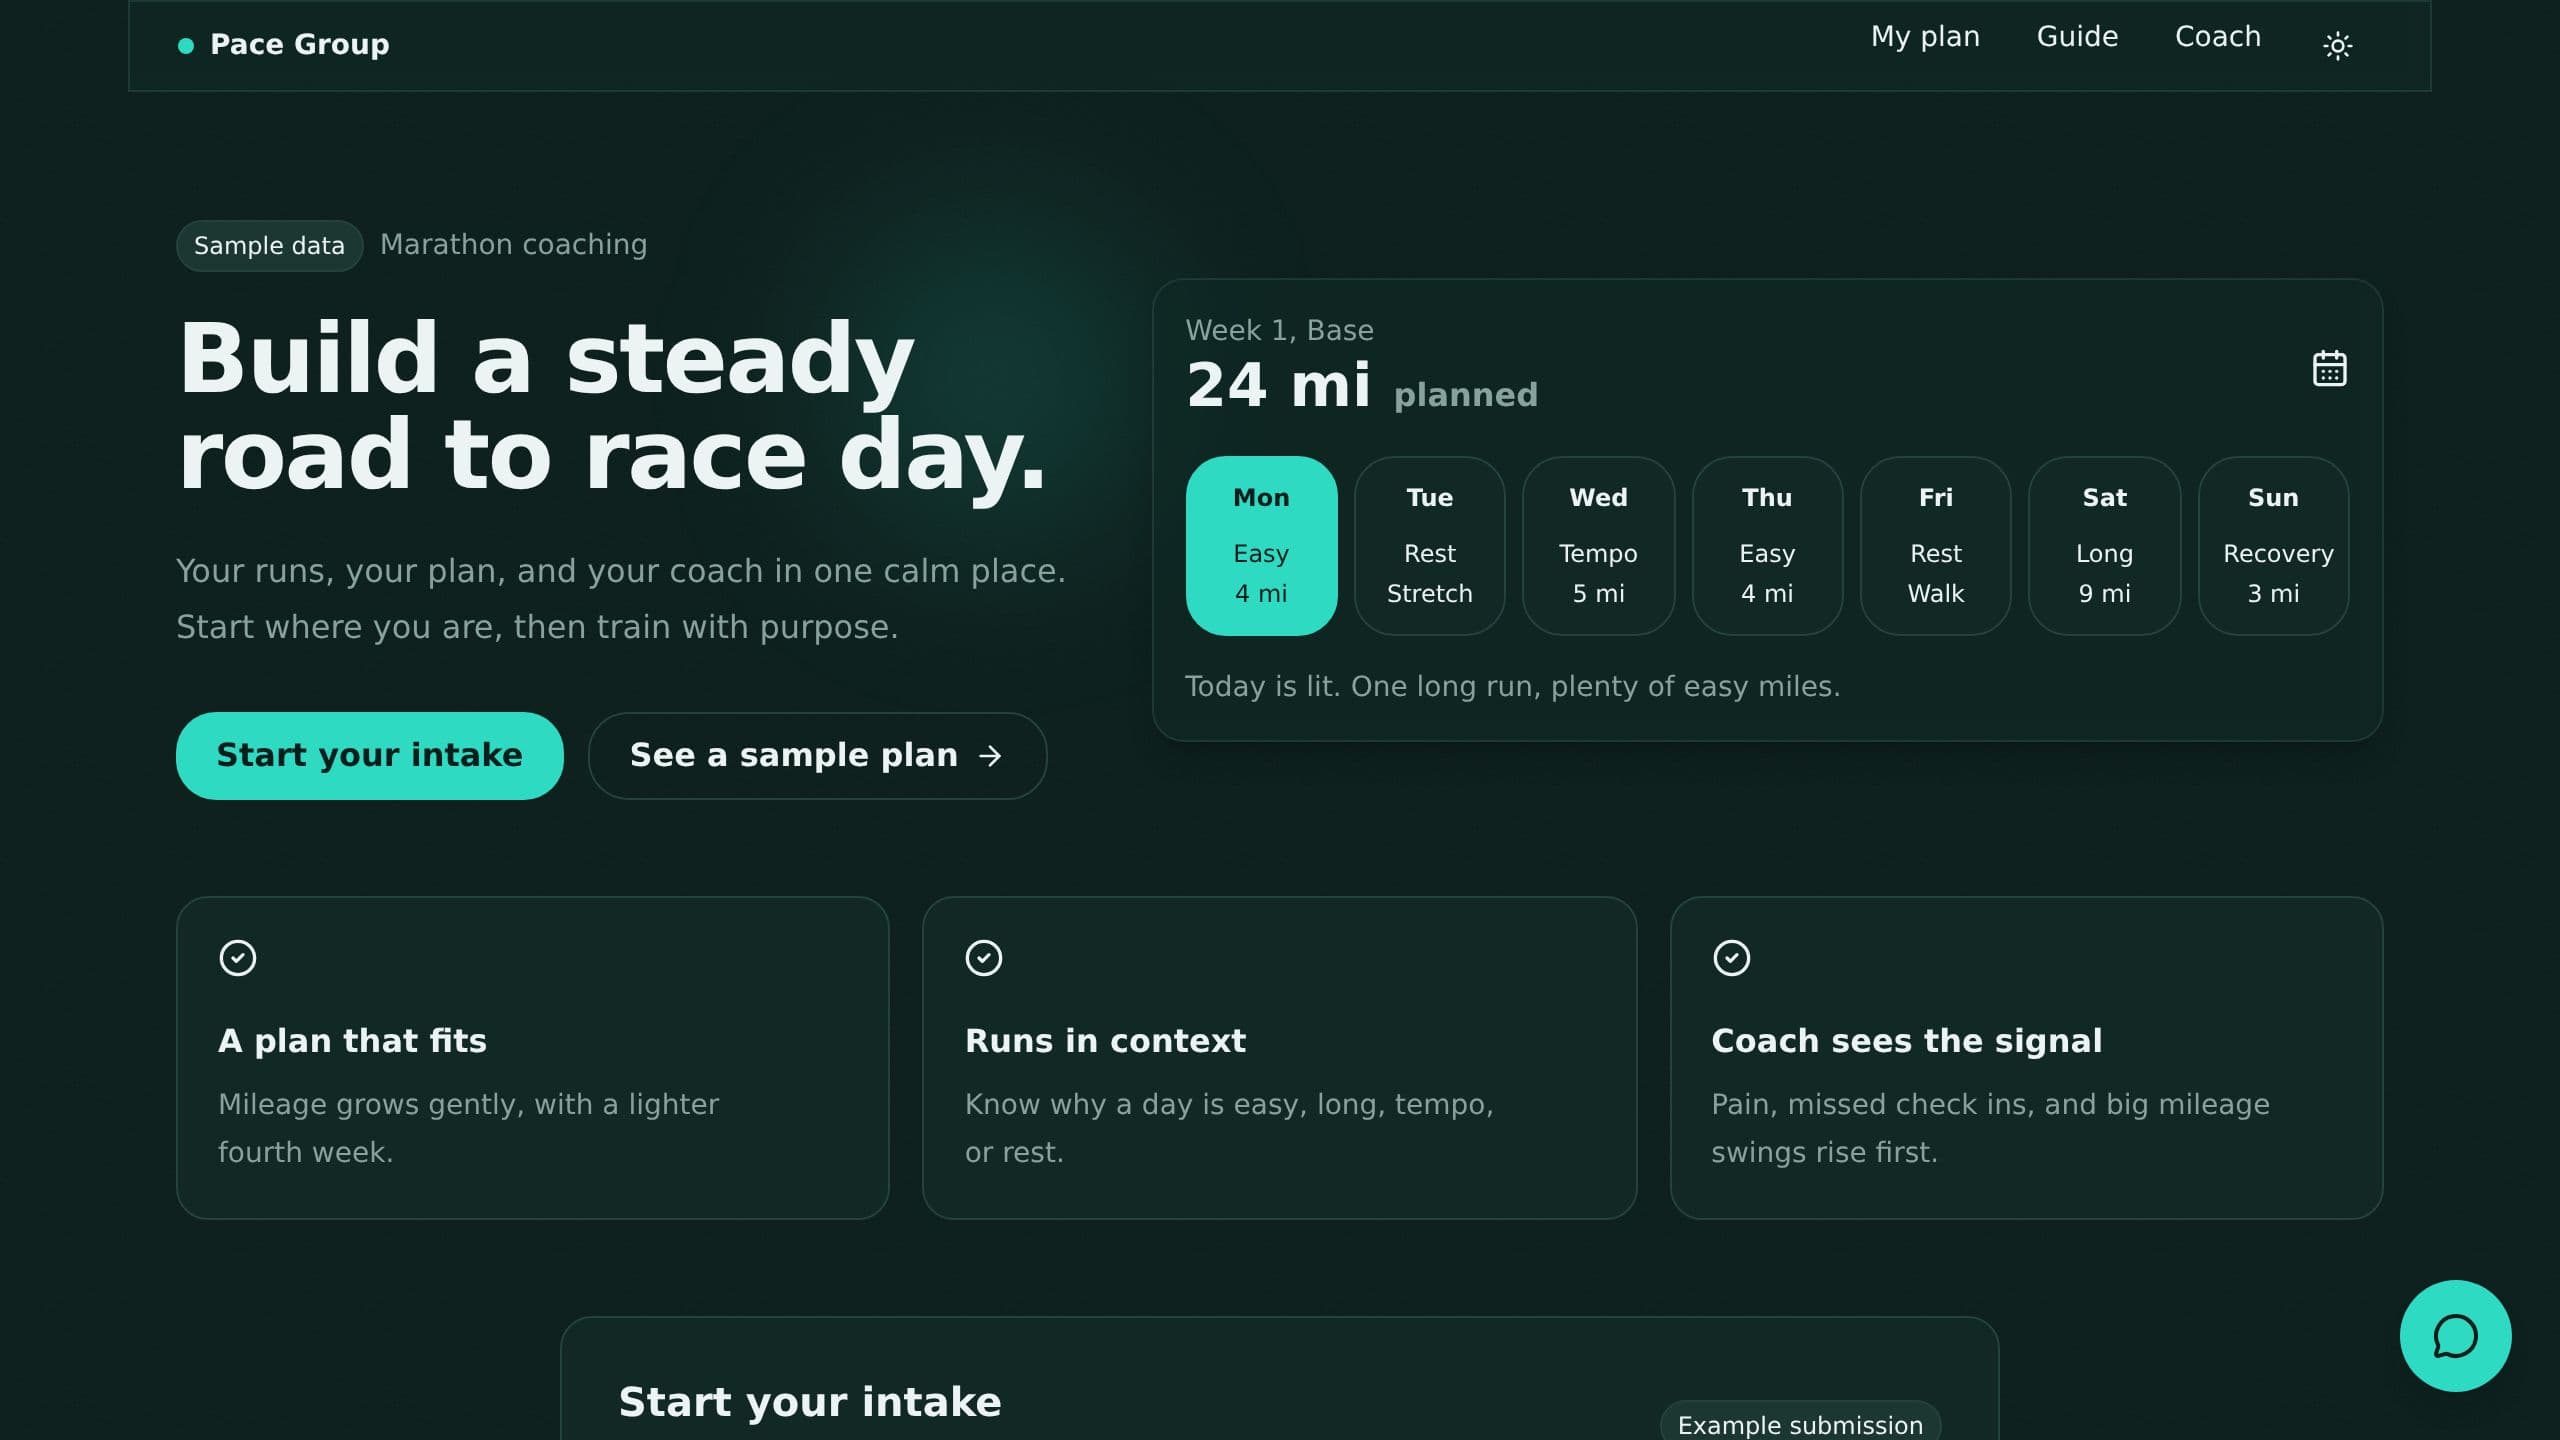Viewport: 2560px width, 1440px height.
Task: Click the Runs in context heading
Action: (1105, 1041)
